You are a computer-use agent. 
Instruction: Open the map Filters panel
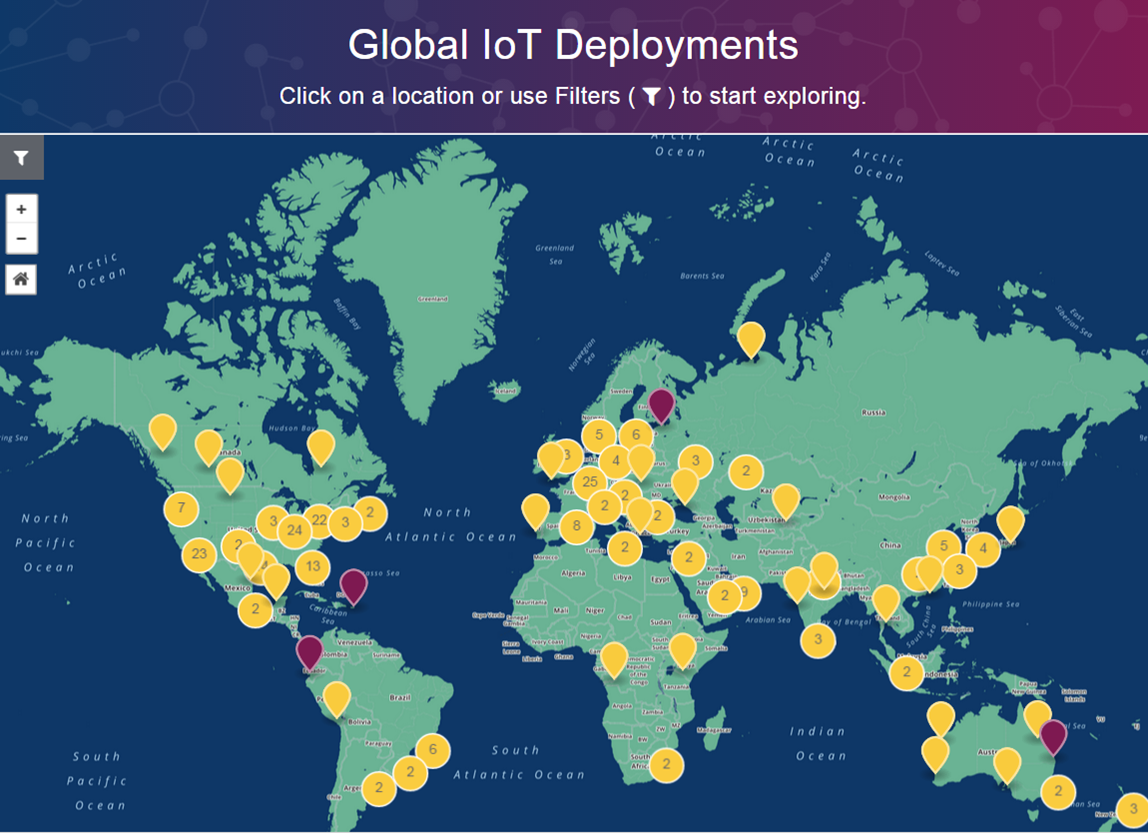pyautogui.click(x=21, y=157)
